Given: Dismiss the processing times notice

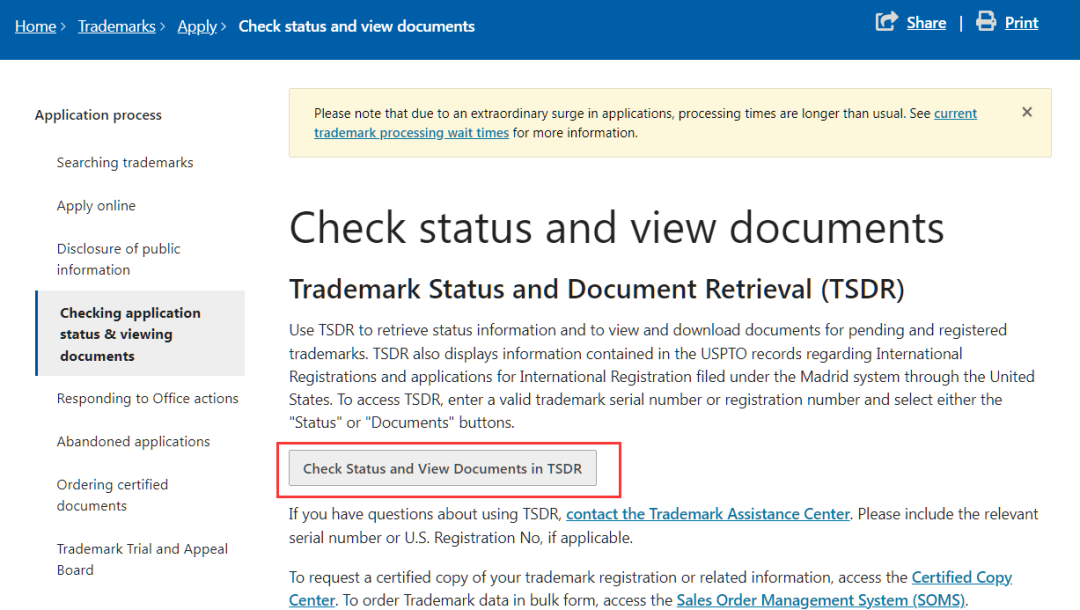Looking at the screenshot, I should point(1026,112).
